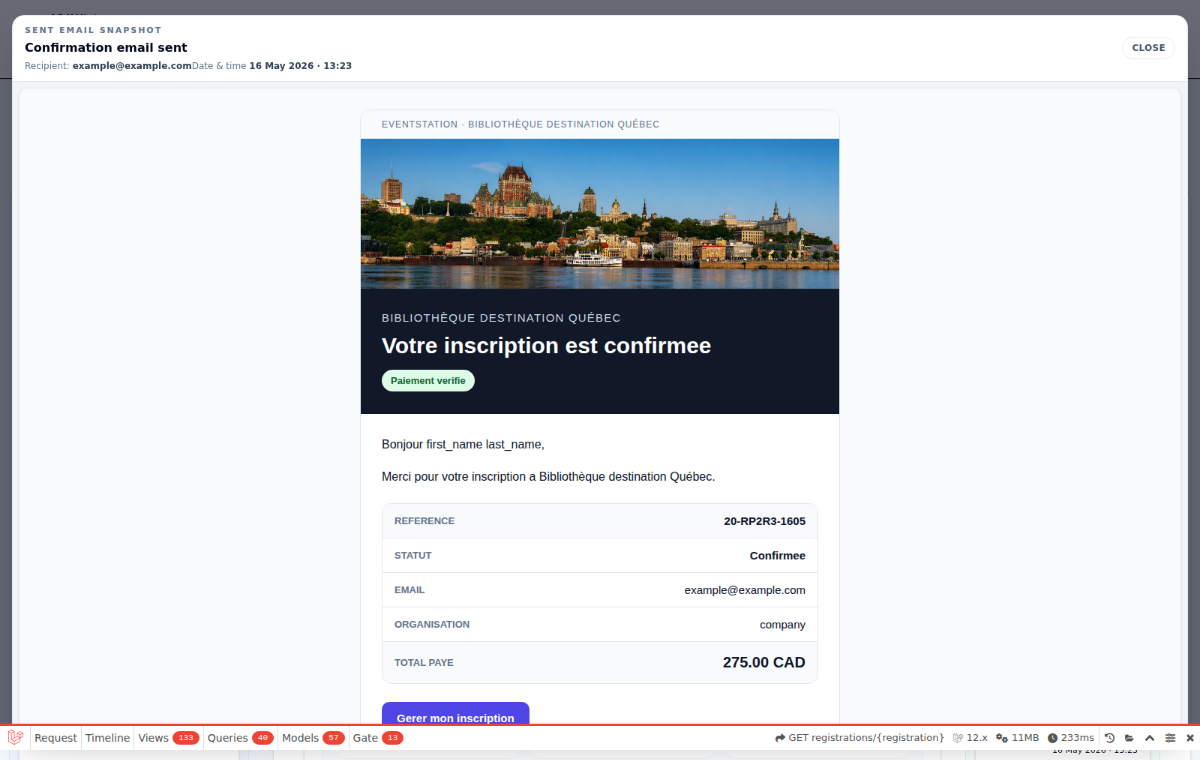Open the Laravel debugbar logo

pos(15,738)
